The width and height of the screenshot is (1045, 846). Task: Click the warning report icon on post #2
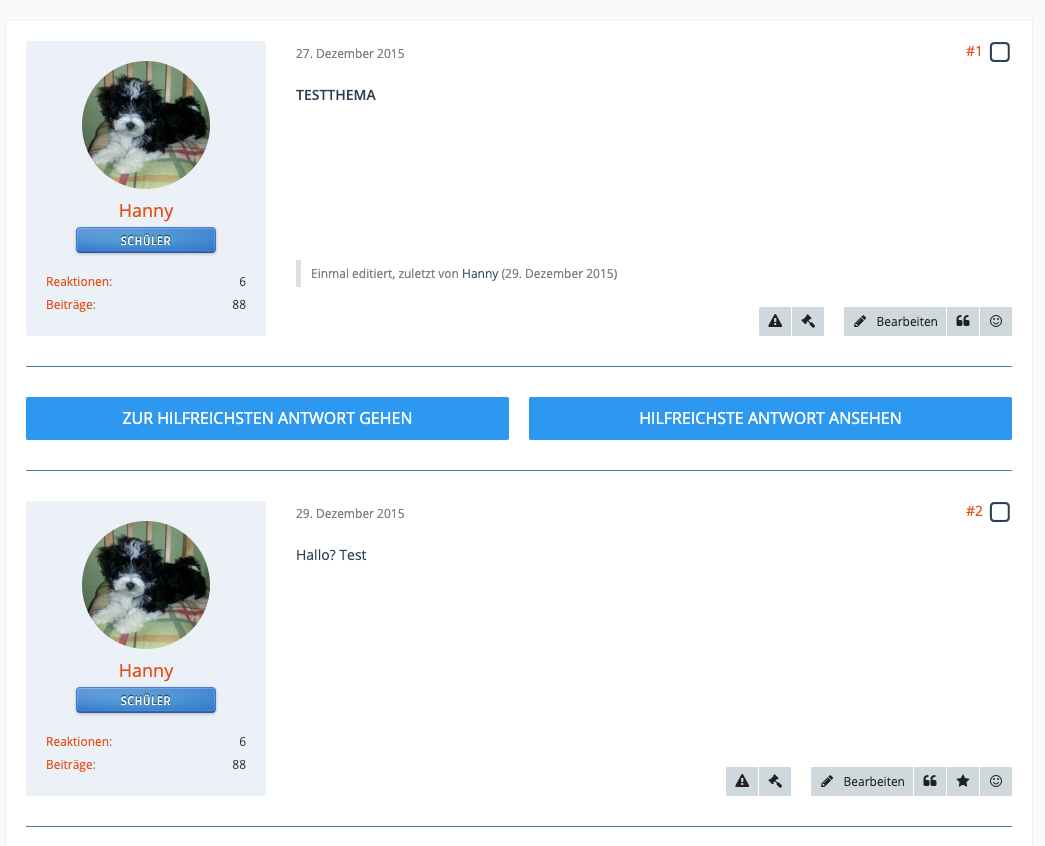tap(741, 782)
